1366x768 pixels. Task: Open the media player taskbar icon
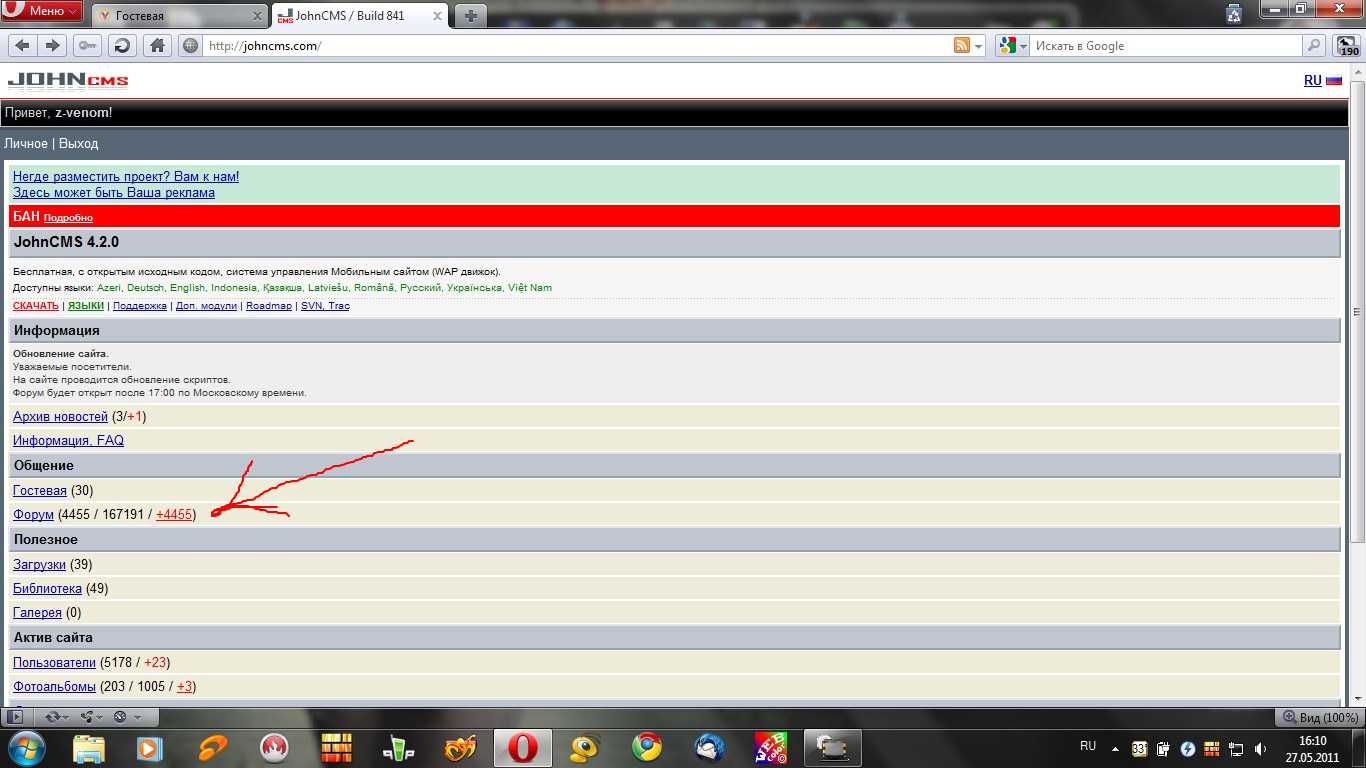click(150, 748)
